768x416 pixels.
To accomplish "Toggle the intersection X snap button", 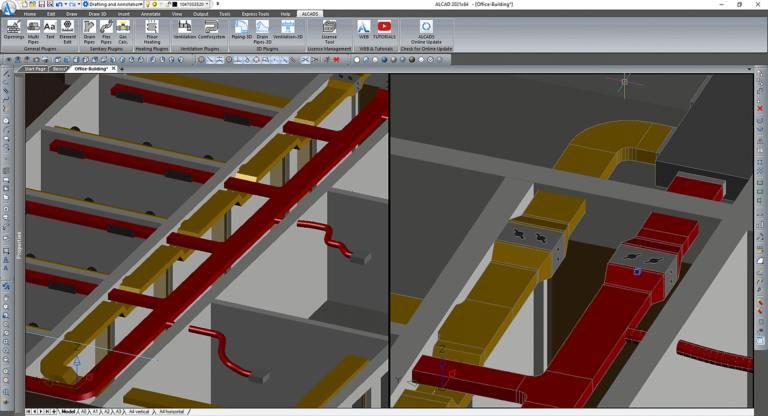I will [x=305, y=60].
